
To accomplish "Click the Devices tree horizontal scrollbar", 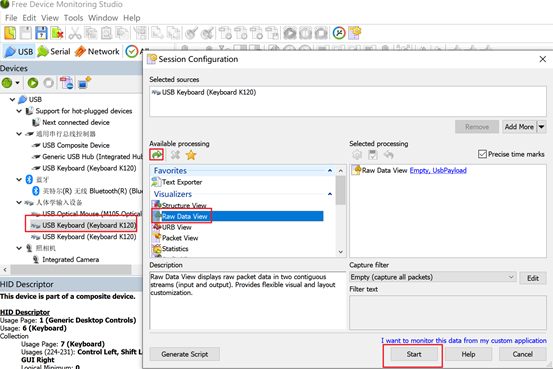I will [71, 270].
